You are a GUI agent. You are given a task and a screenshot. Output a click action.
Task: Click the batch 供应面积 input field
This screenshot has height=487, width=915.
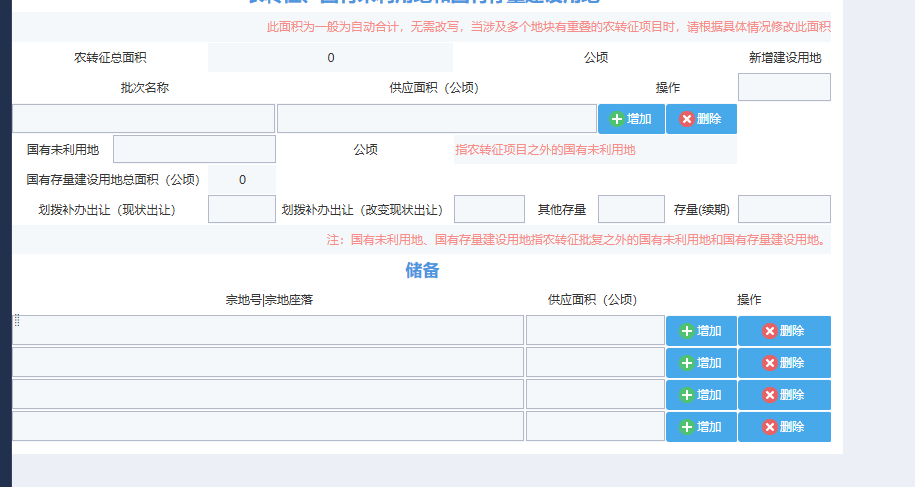(436, 119)
